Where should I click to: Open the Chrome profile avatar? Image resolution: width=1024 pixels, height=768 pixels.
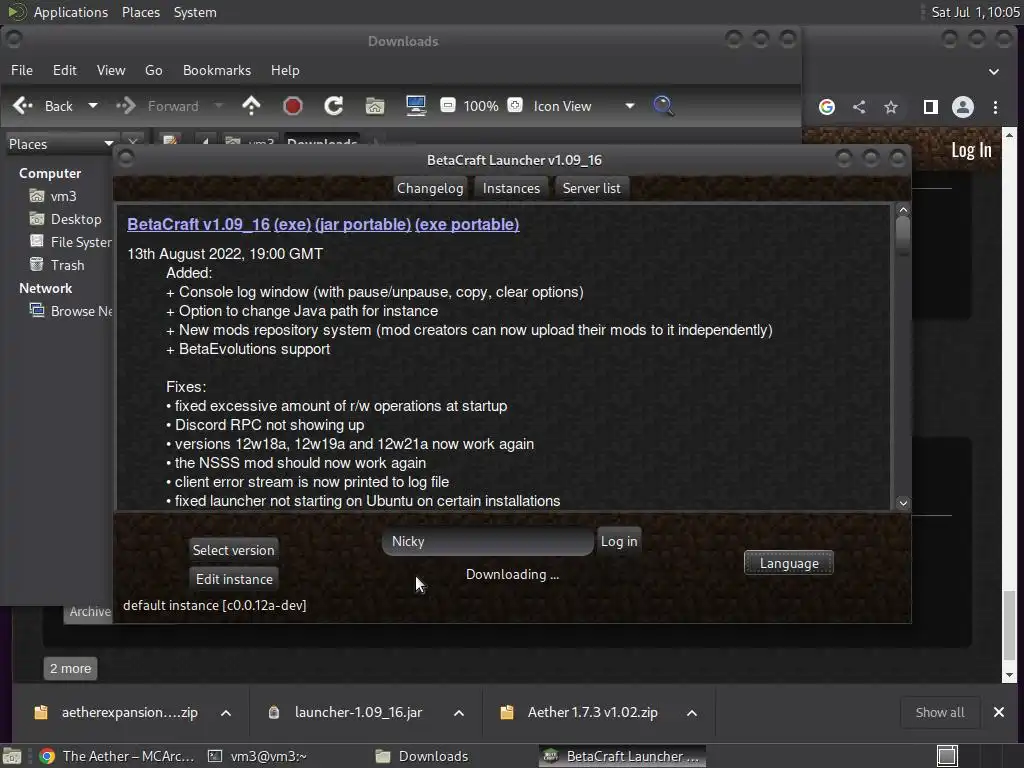pos(963,107)
